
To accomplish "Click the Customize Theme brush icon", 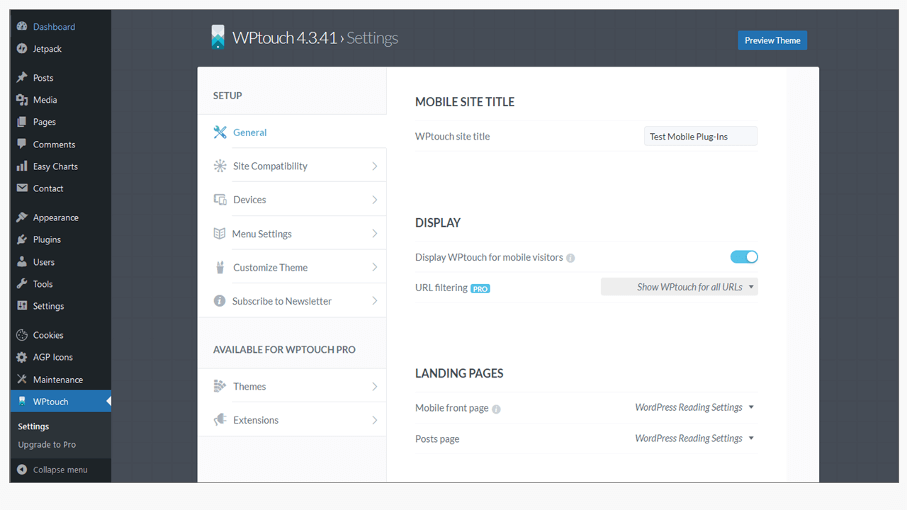I will click(220, 267).
